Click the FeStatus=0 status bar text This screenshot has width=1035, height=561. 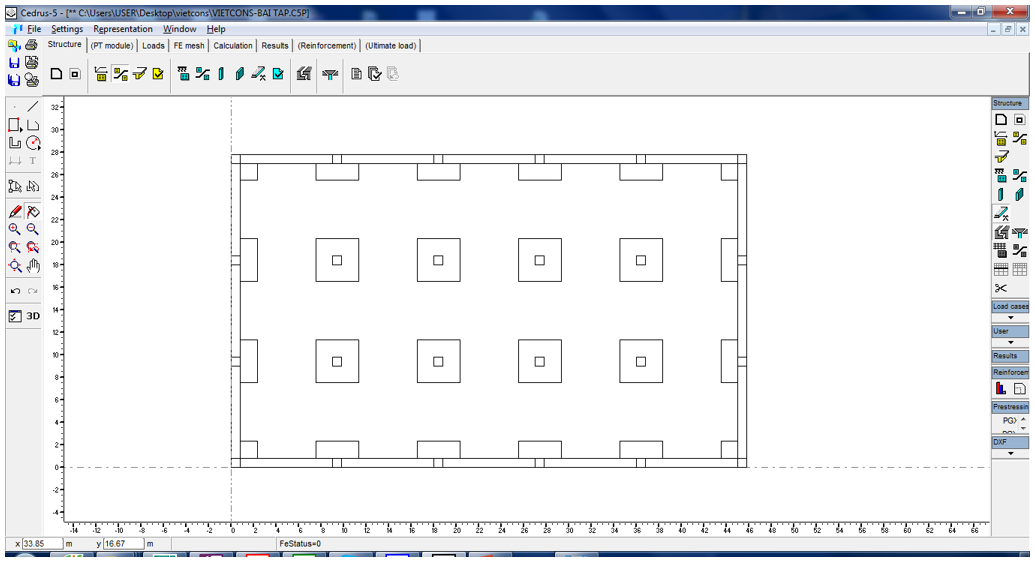[x=300, y=544]
